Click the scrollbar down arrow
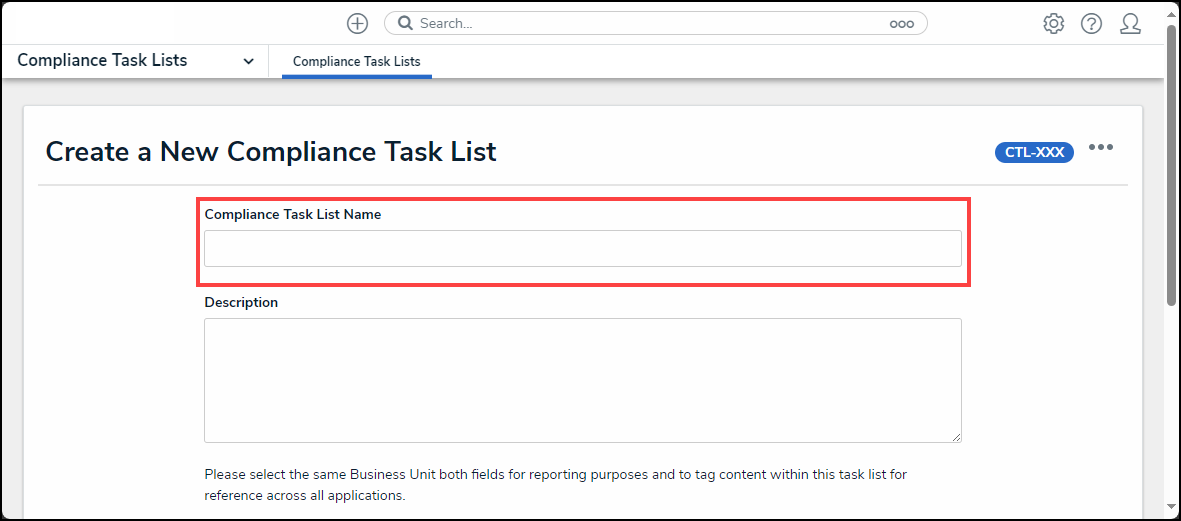 click(1171, 507)
